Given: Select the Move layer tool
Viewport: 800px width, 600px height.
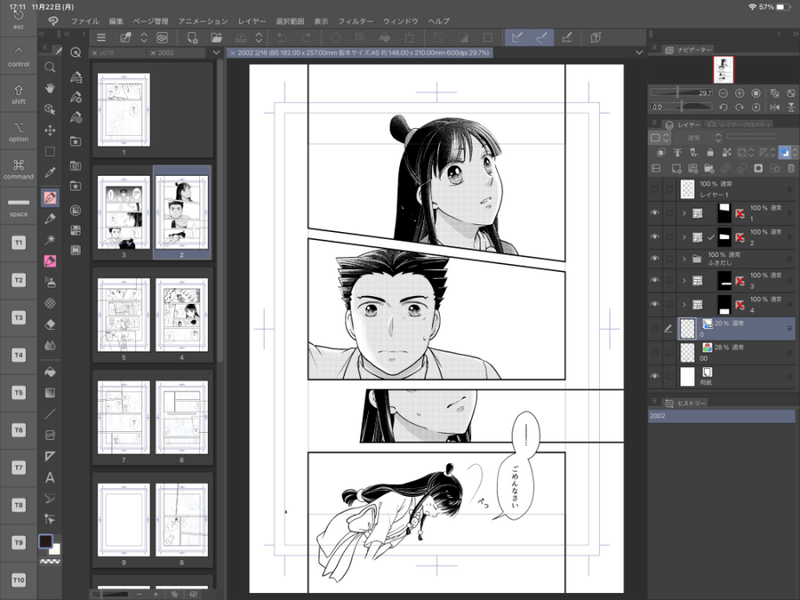Looking at the screenshot, I should click(x=49, y=130).
